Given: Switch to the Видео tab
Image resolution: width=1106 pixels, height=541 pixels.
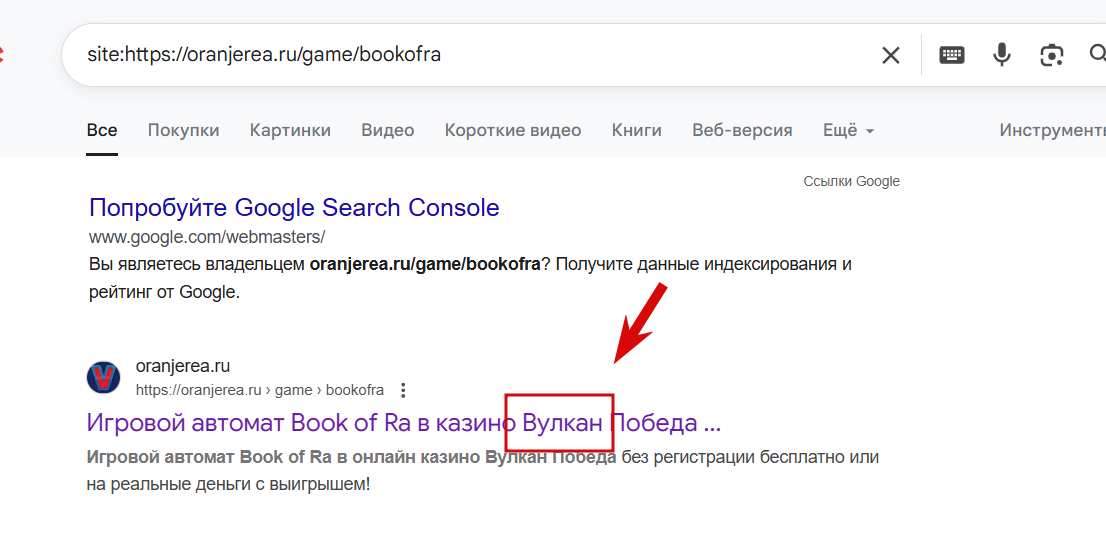Looking at the screenshot, I should pos(388,130).
